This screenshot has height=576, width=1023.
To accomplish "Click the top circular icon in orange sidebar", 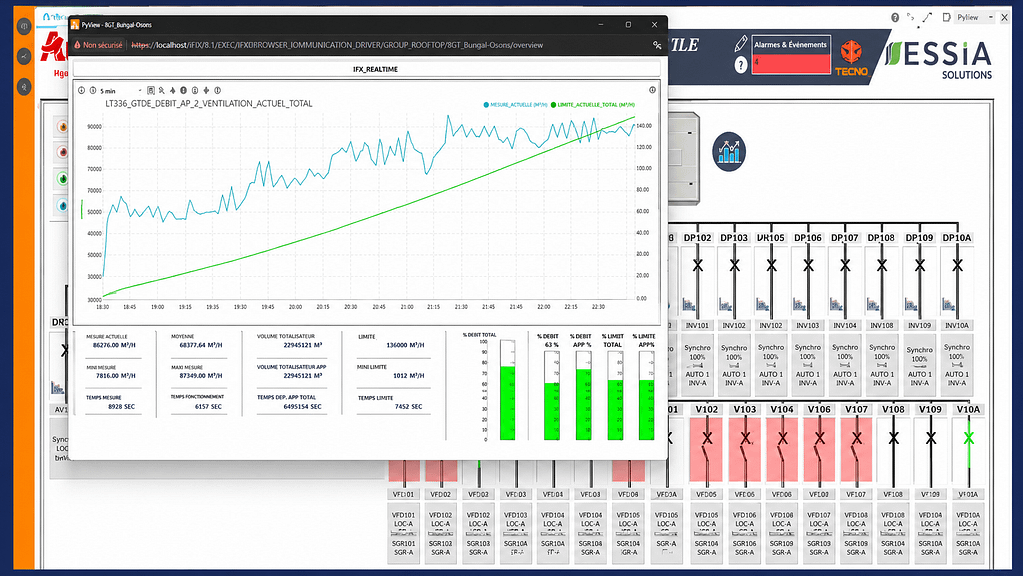I will click(24, 26).
